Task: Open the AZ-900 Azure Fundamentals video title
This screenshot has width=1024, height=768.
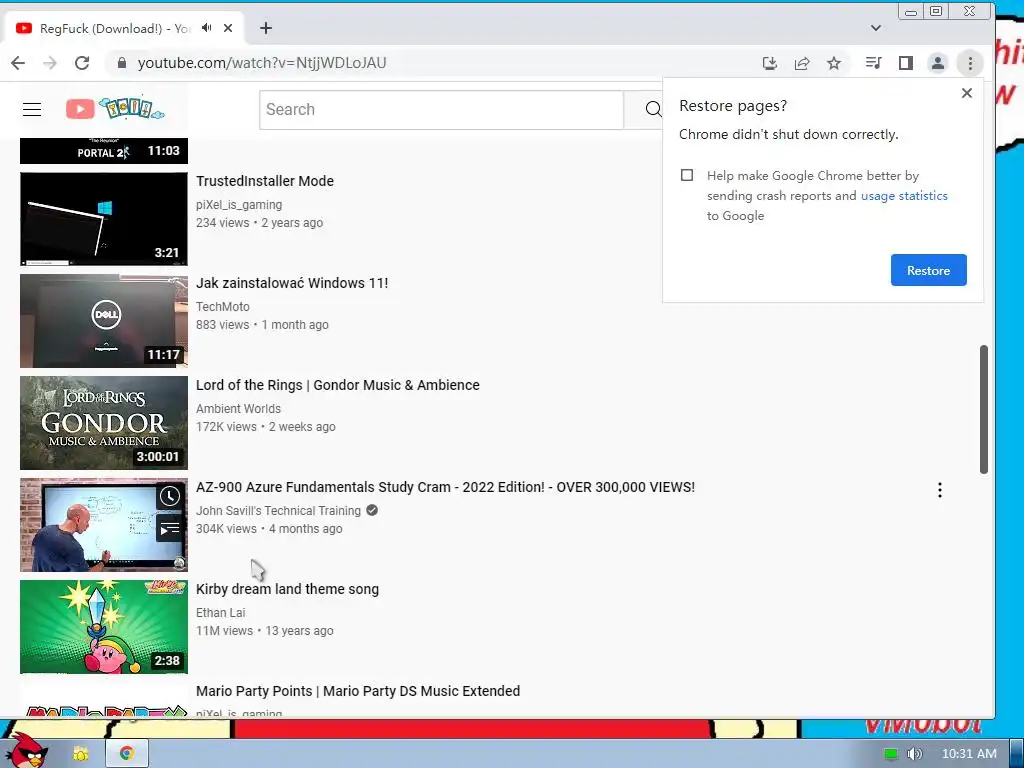Action: click(445, 487)
